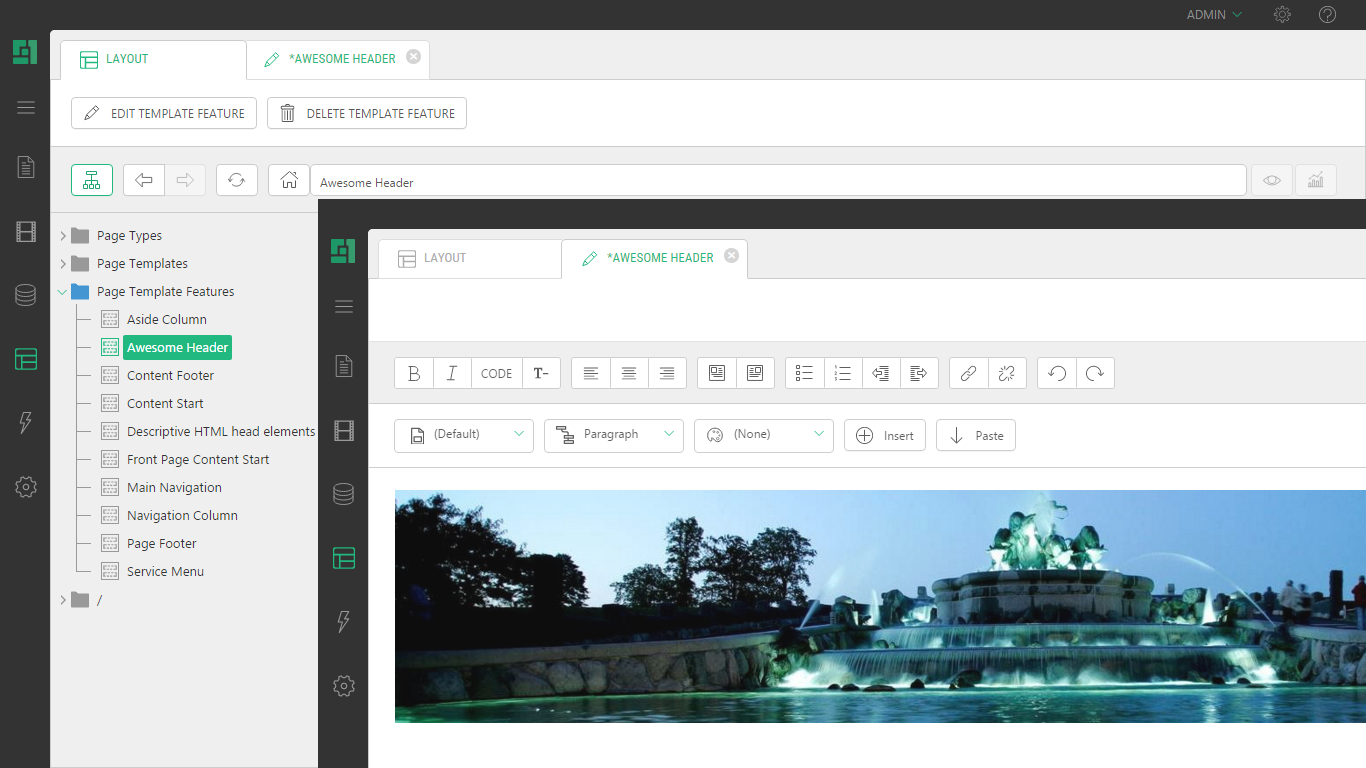The height and width of the screenshot is (768, 1366).
Task: Redo edit in the editor
Action: tap(1095, 373)
